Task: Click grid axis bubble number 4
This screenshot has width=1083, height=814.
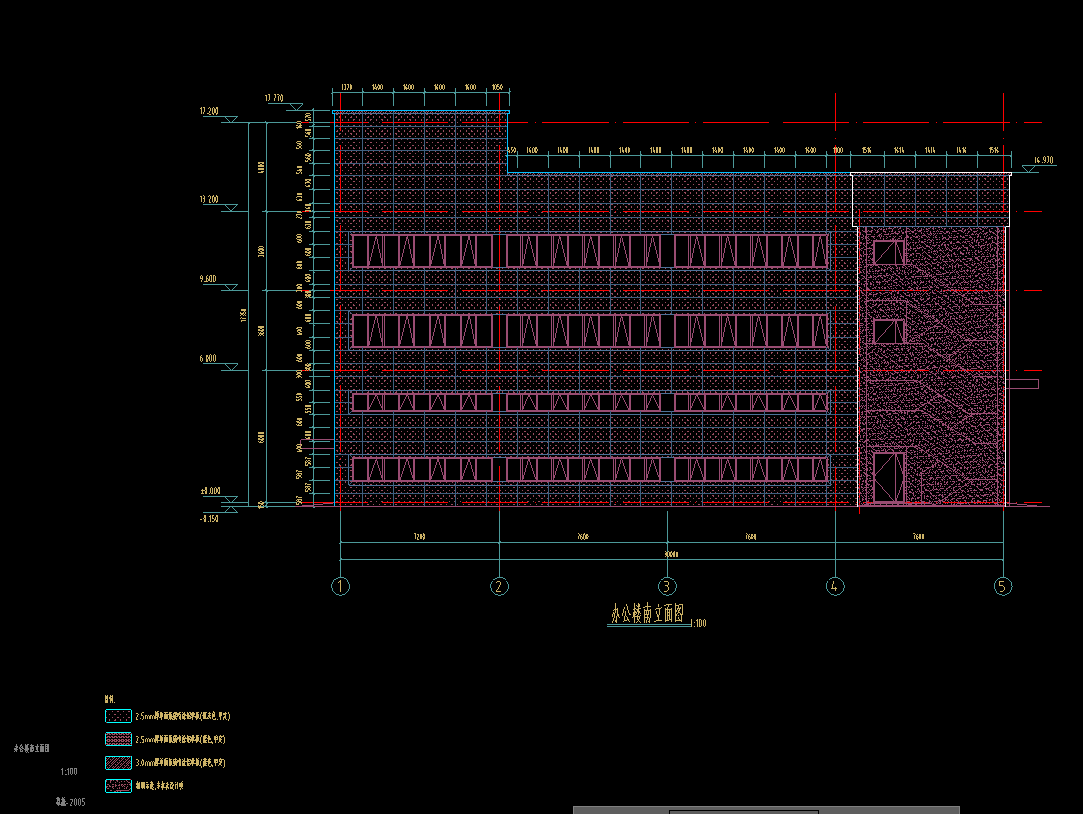Action: pos(836,587)
